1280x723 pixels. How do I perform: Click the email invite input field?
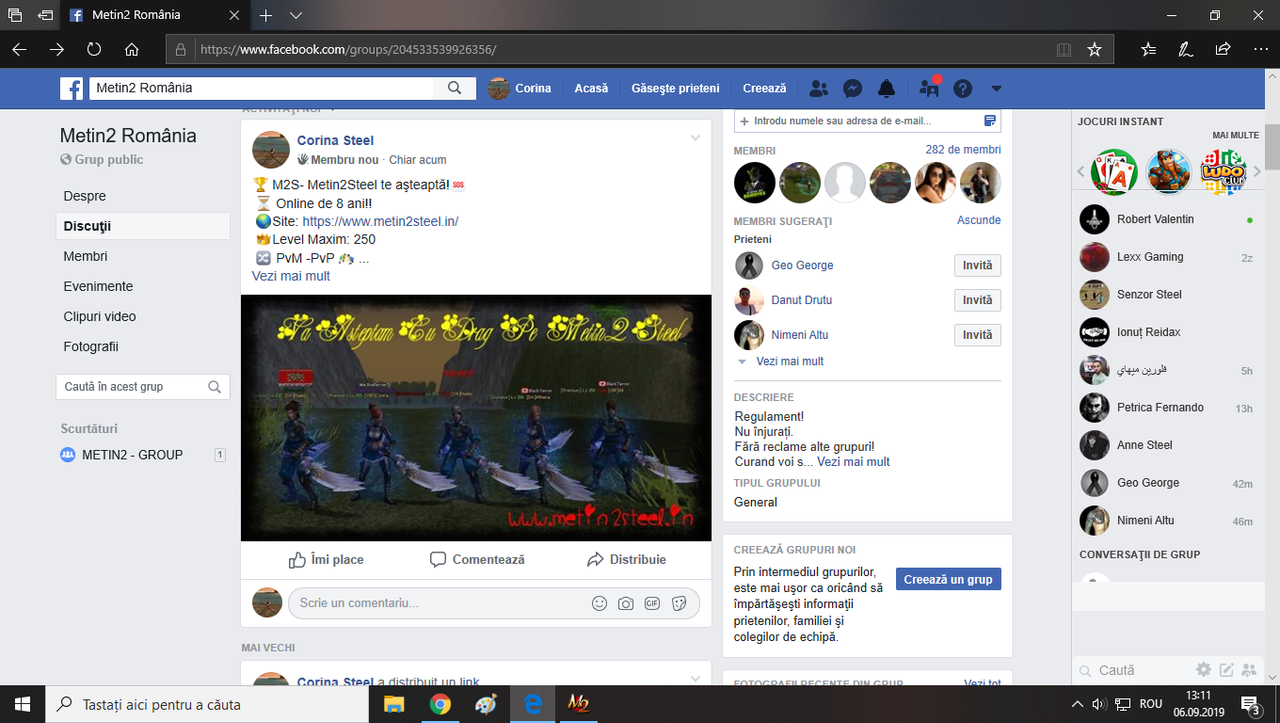[x=867, y=121]
